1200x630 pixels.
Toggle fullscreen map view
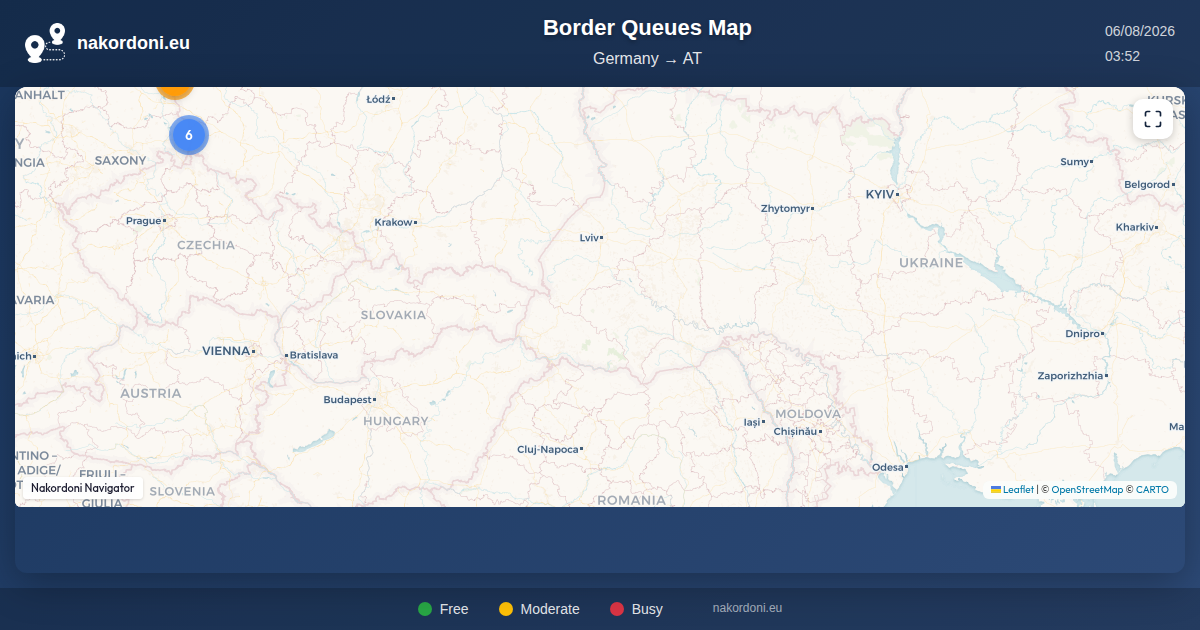[1153, 119]
